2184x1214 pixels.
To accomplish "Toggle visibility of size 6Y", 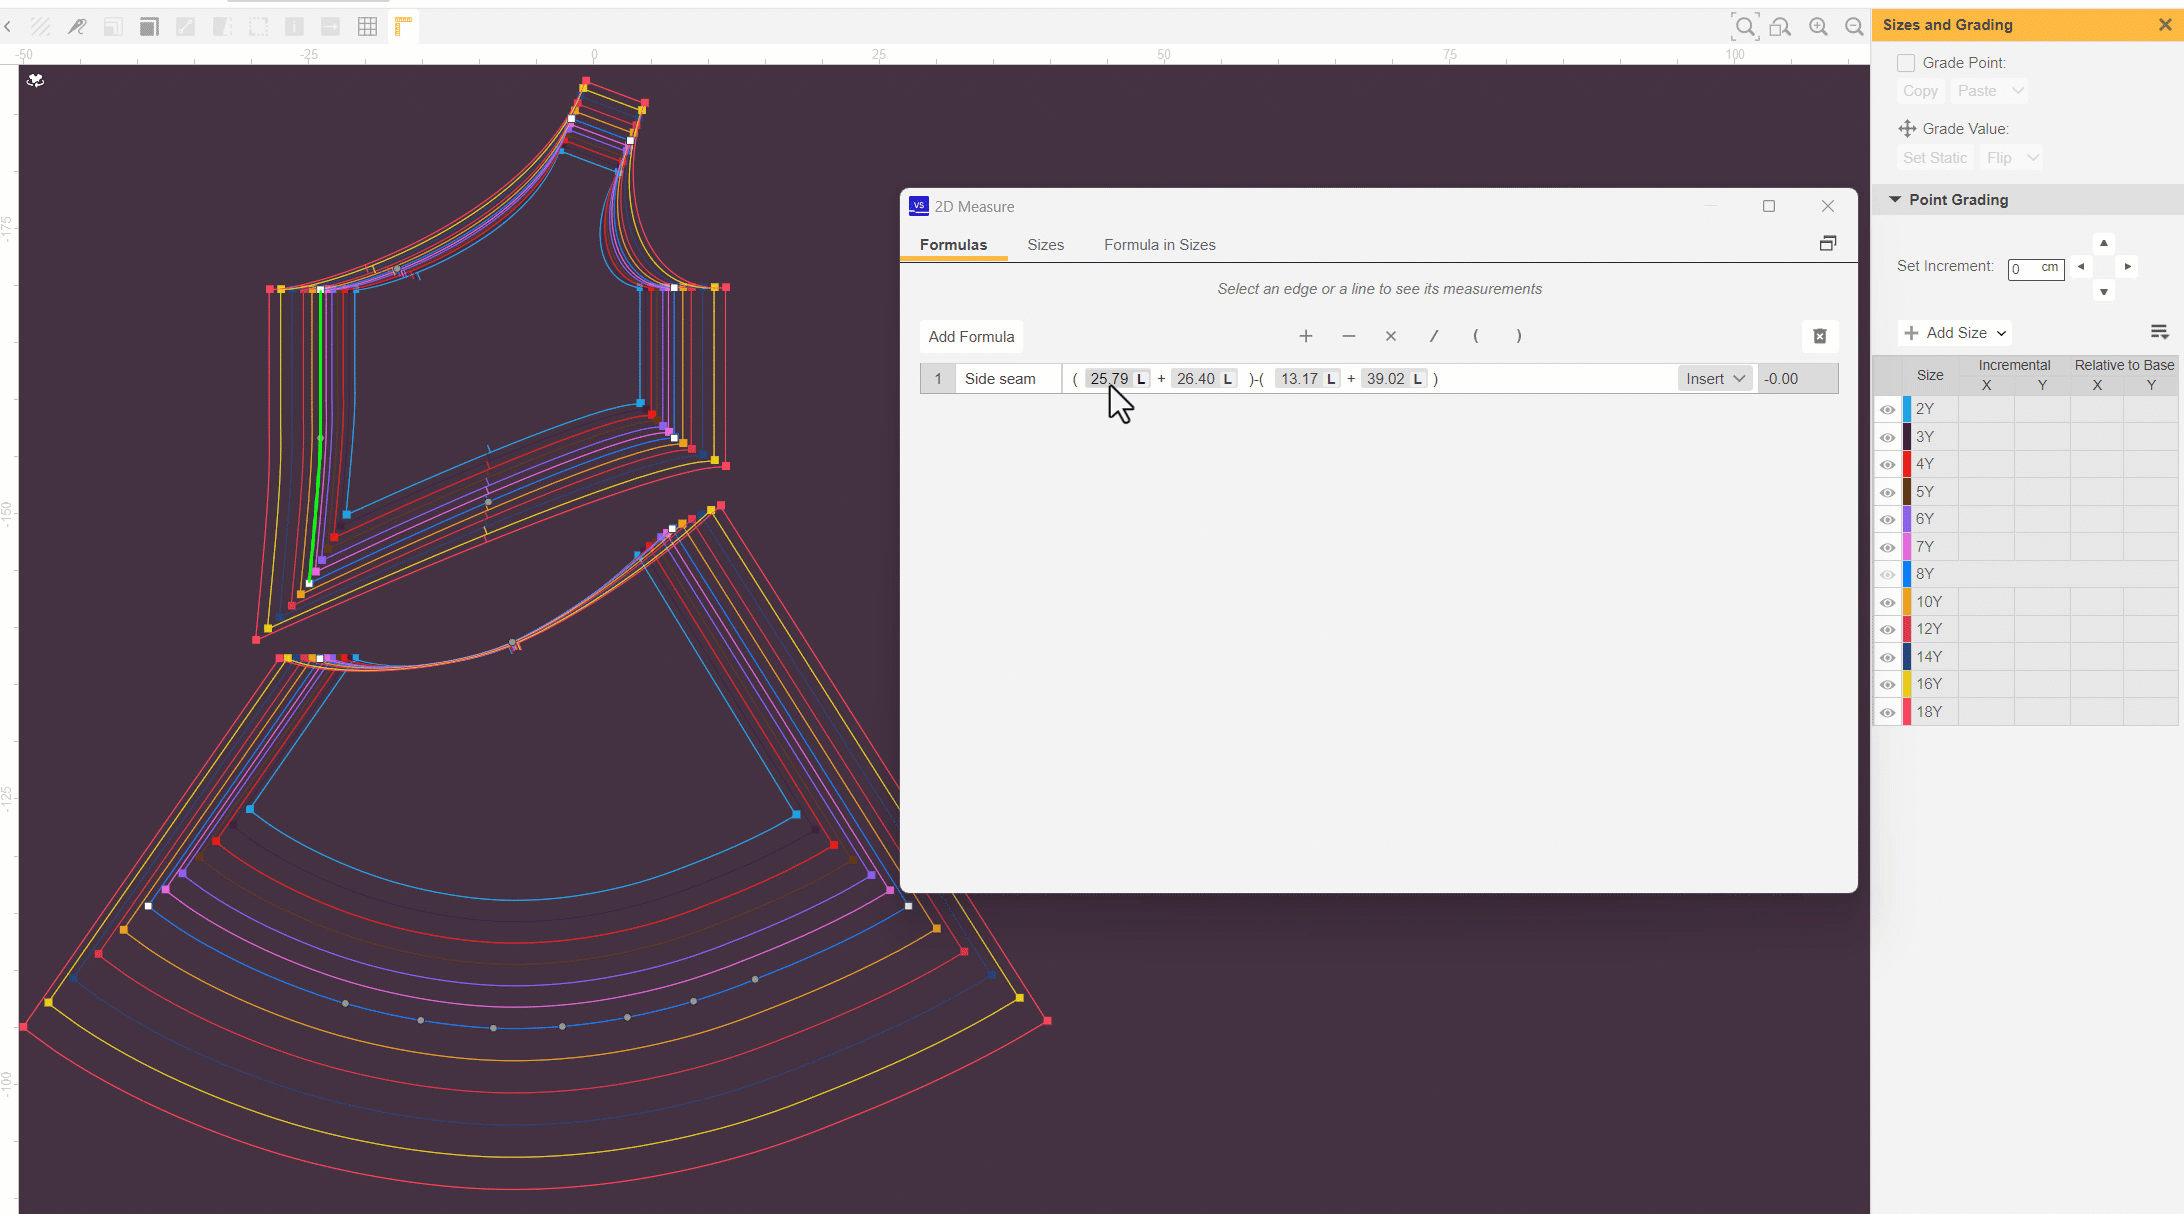I will click(x=1887, y=520).
